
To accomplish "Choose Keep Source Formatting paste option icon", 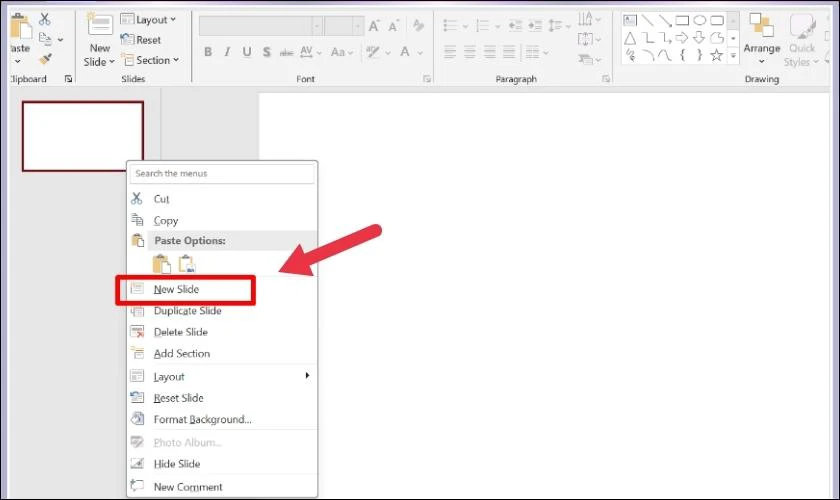I will [x=161, y=264].
